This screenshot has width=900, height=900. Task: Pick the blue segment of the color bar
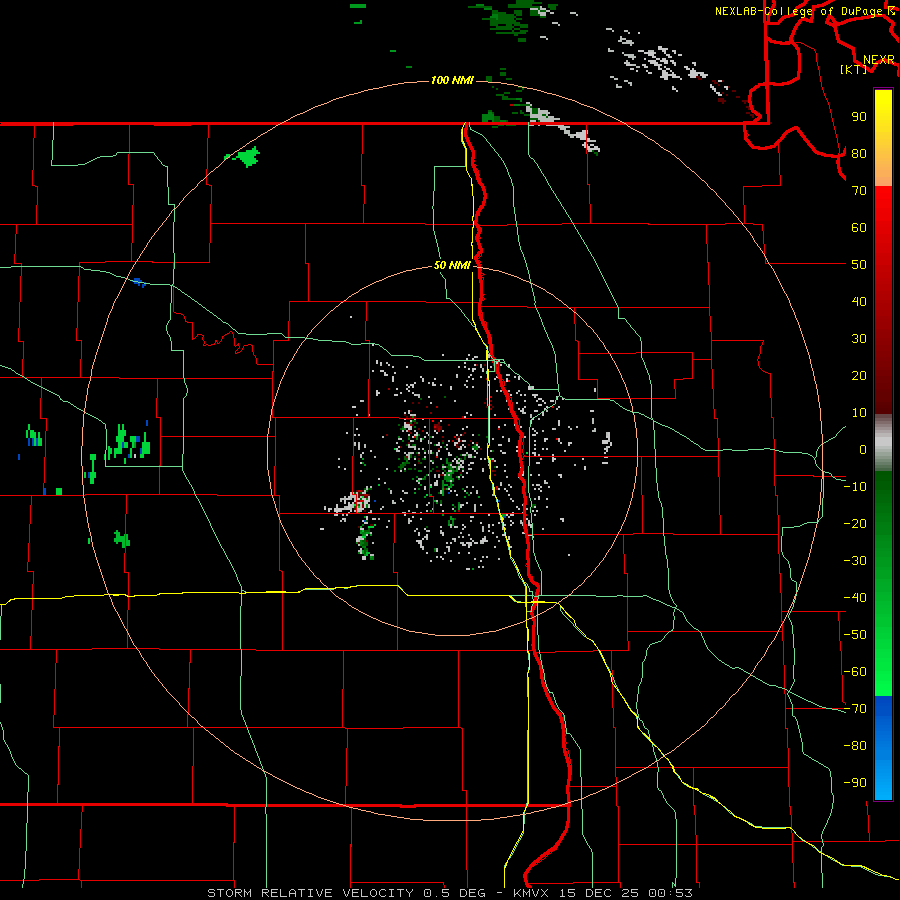click(883, 748)
